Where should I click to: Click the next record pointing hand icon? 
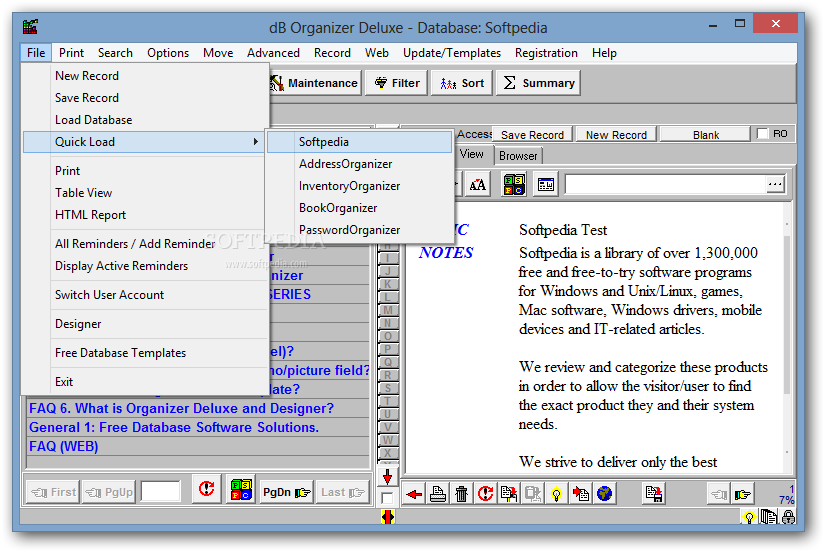[743, 494]
